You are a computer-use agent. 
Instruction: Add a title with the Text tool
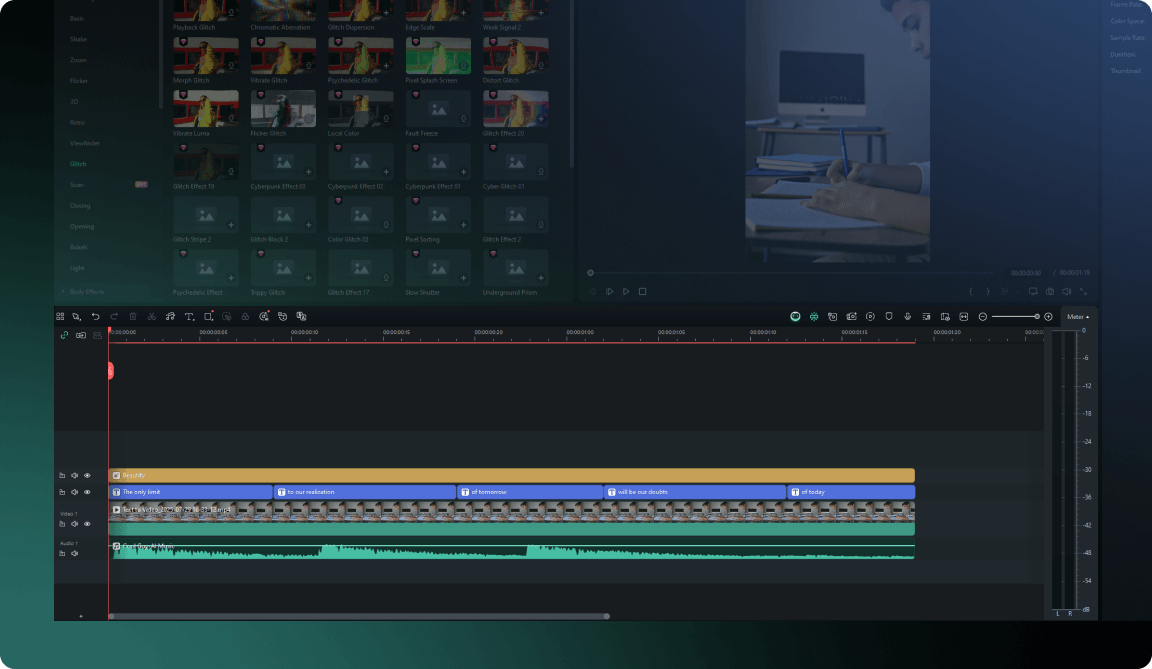pos(190,317)
